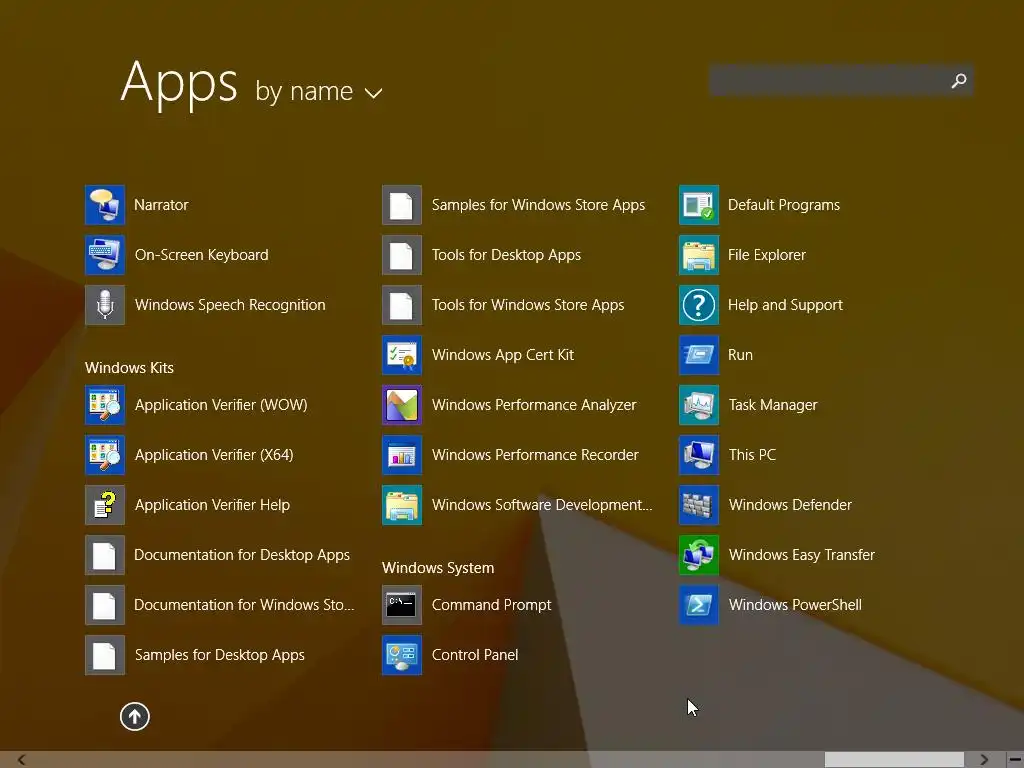Click the magnifier search button
This screenshot has height=768, width=1024.
pyautogui.click(x=959, y=80)
